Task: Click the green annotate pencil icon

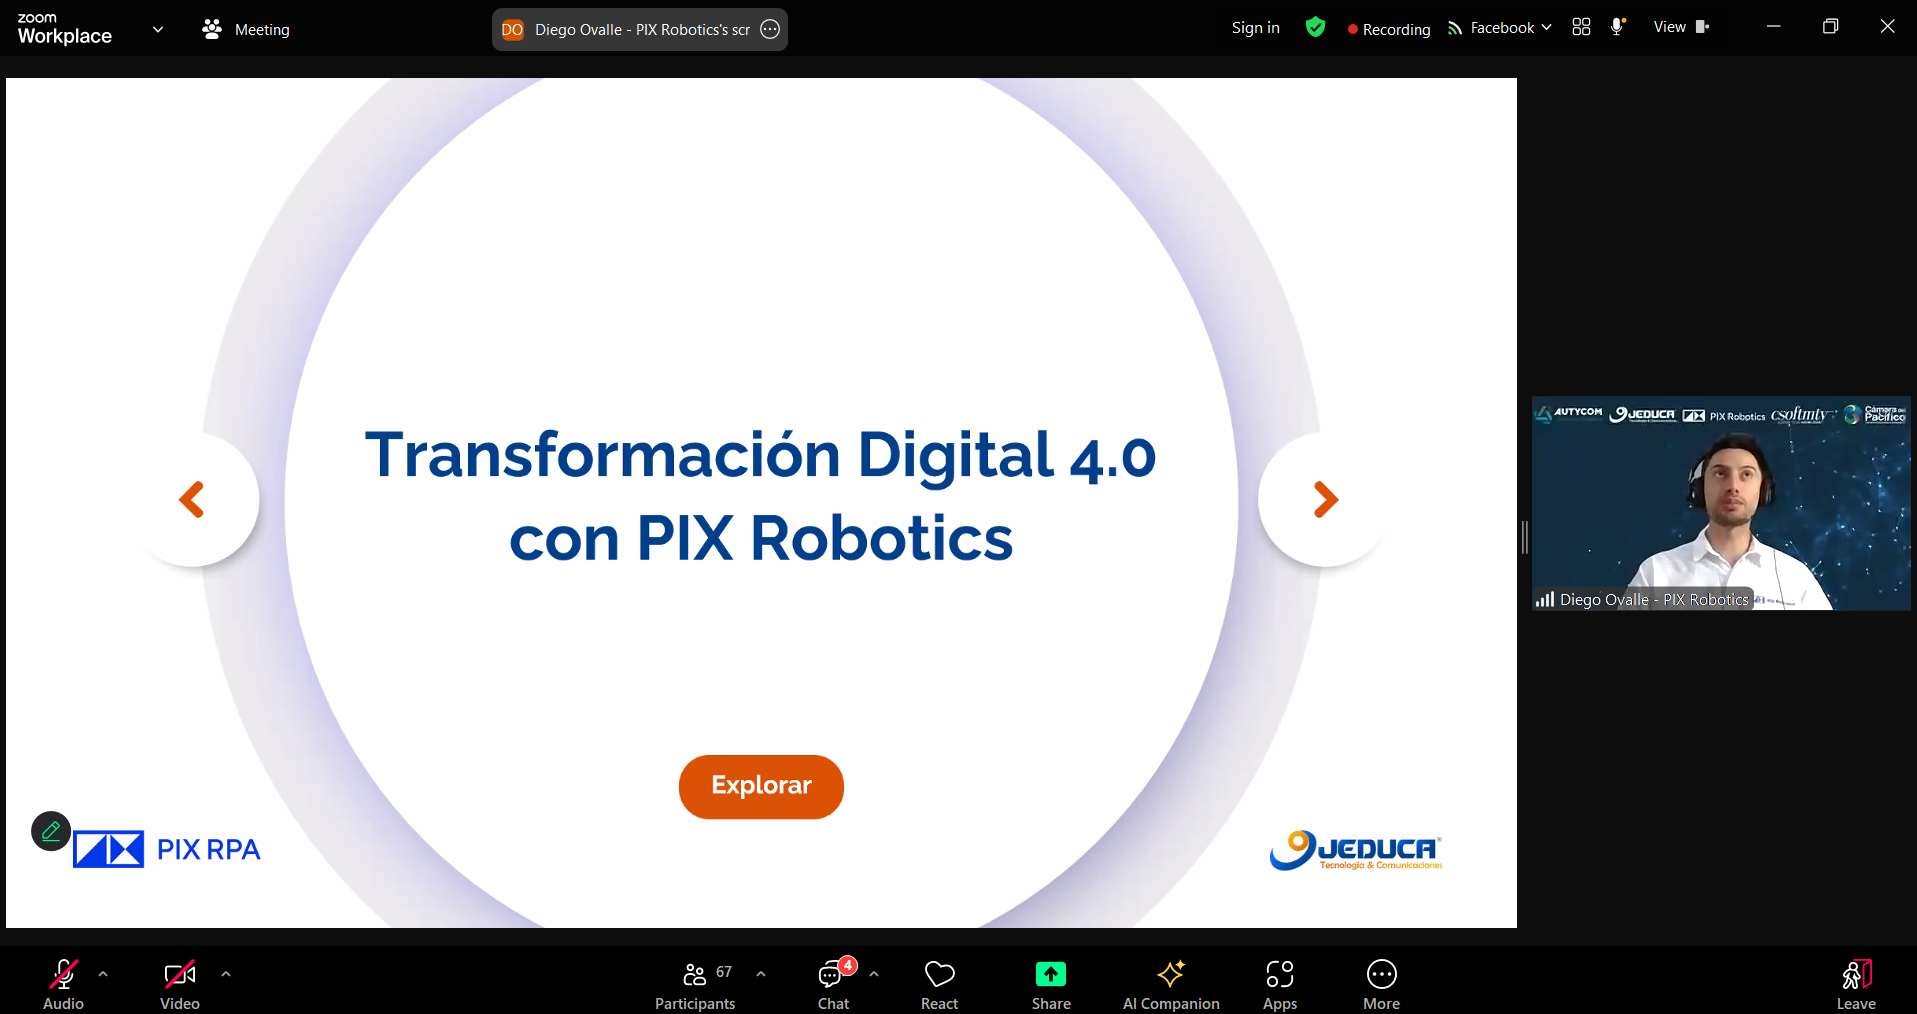Action: (51, 831)
